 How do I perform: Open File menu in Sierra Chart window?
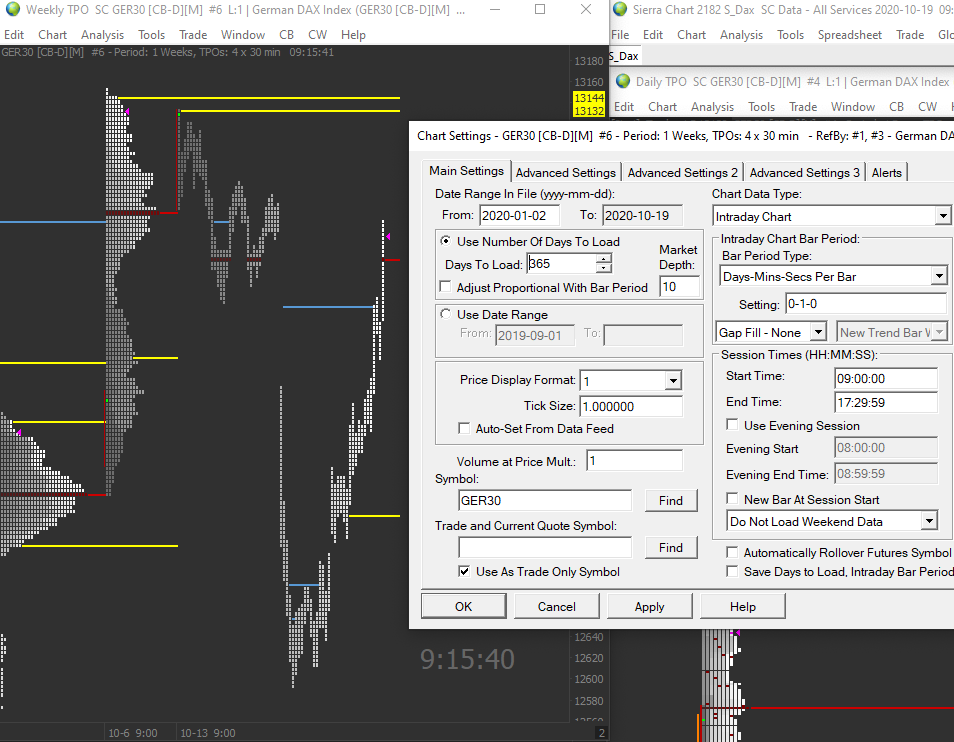pos(620,35)
